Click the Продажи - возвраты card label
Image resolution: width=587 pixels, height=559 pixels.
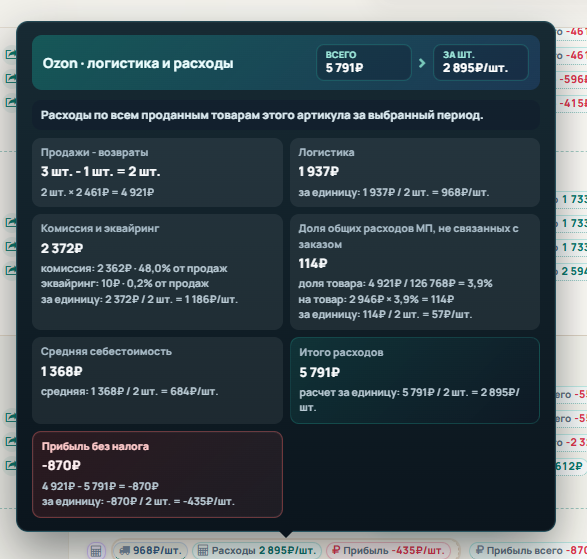coord(94,152)
